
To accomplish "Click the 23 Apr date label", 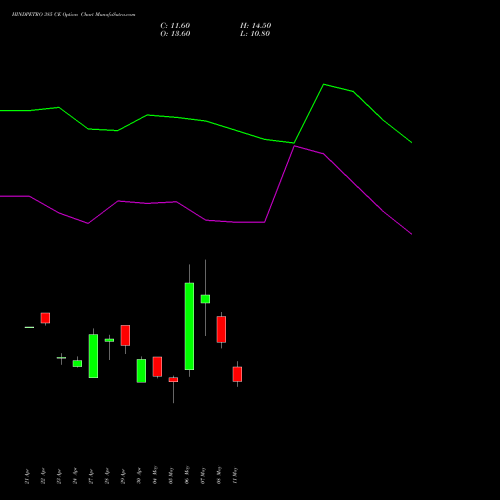I will 59,476.
